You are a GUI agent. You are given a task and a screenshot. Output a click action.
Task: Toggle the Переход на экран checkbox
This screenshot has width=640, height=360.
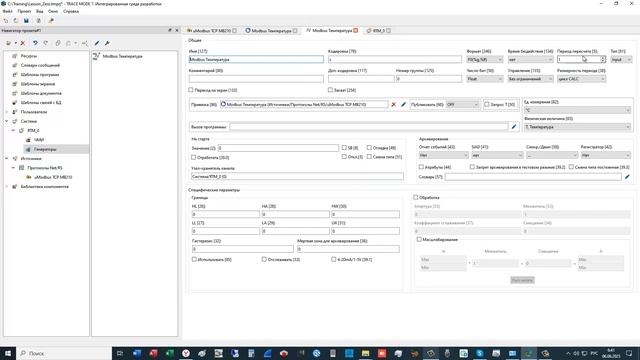tap(191, 90)
